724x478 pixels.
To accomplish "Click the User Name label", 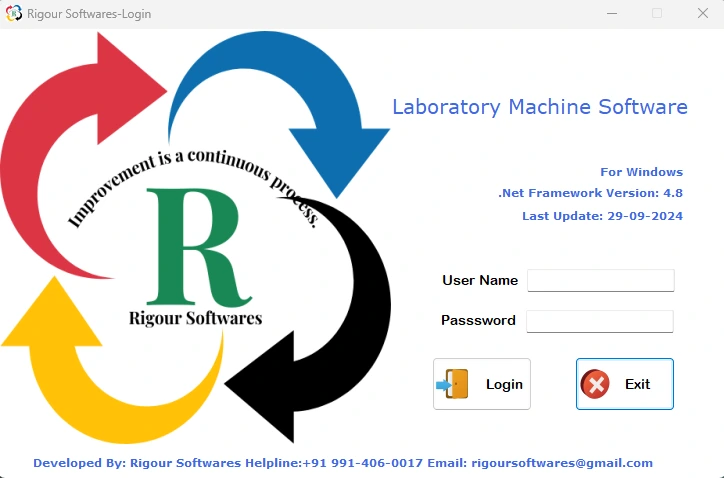I will pyautogui.click(x=480, y=280).
